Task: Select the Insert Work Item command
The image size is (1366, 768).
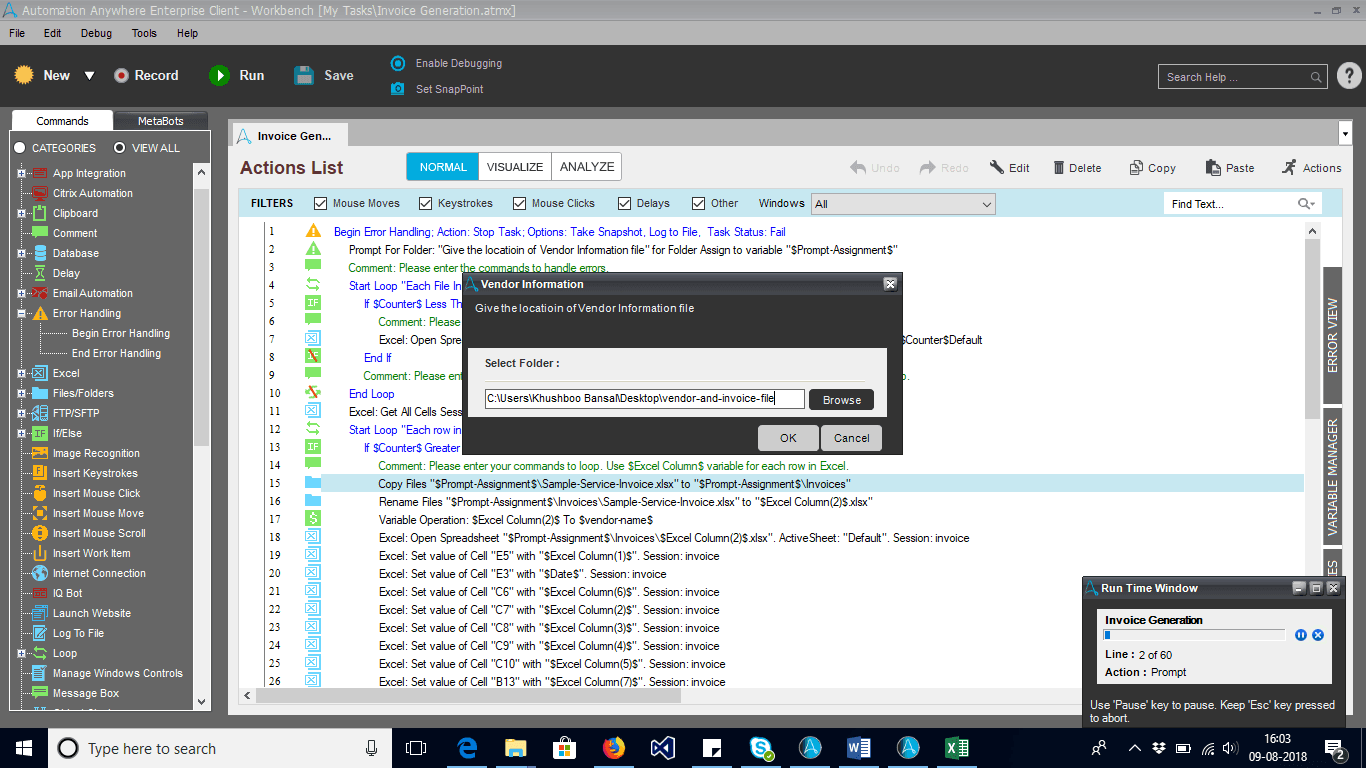Action: click(91, 553)
